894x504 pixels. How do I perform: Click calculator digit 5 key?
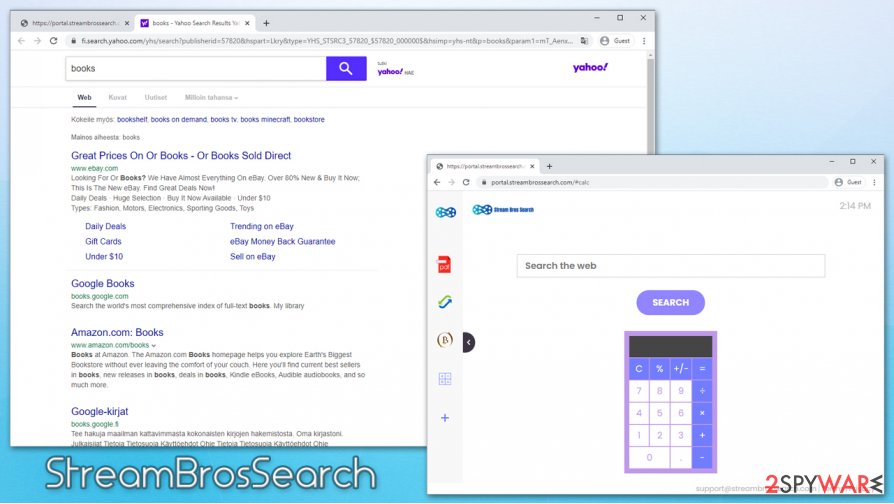660,413
